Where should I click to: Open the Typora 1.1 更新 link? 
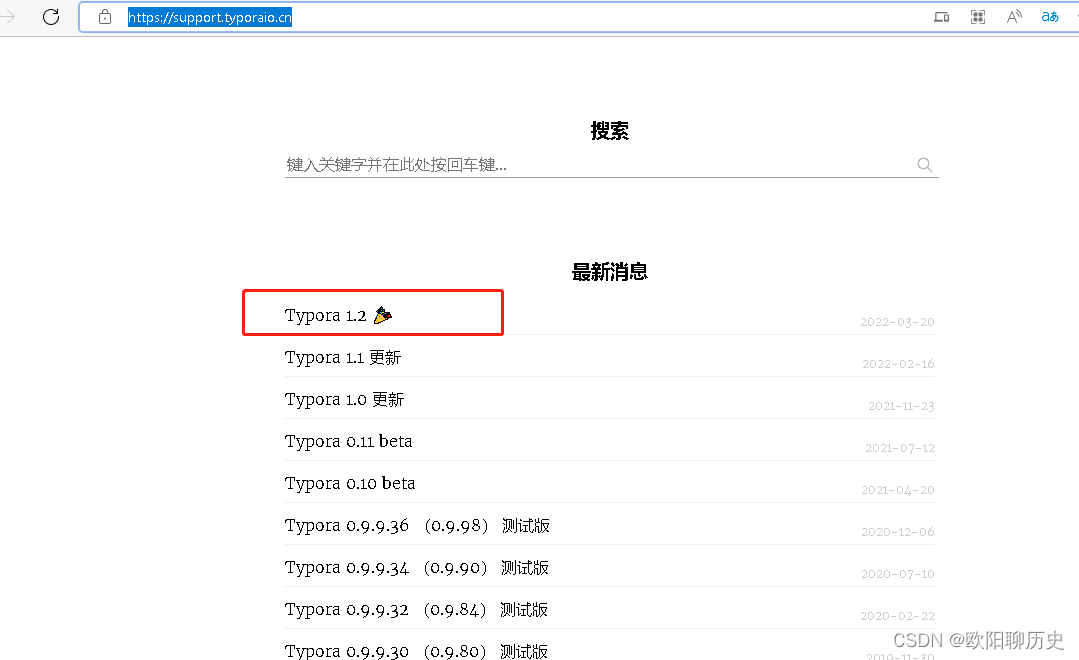tap(343, 358)
